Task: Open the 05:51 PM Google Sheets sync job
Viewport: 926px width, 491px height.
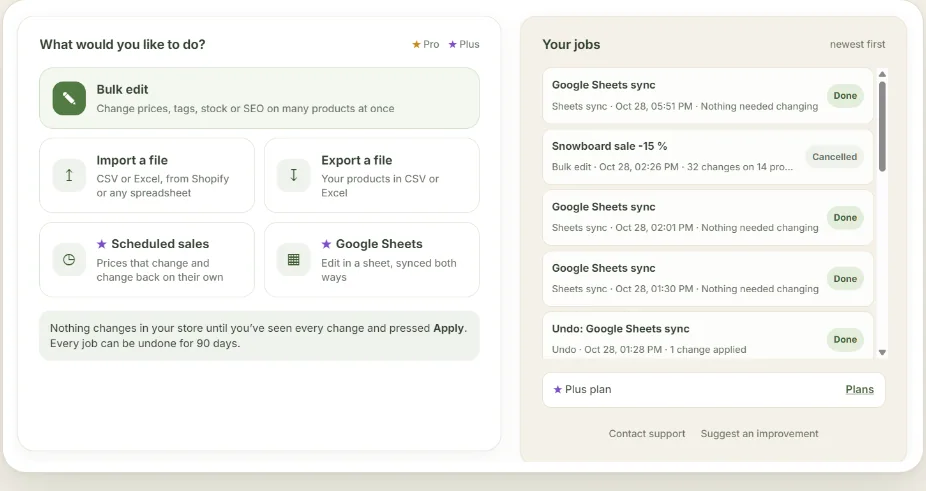Action: [707, 96]
